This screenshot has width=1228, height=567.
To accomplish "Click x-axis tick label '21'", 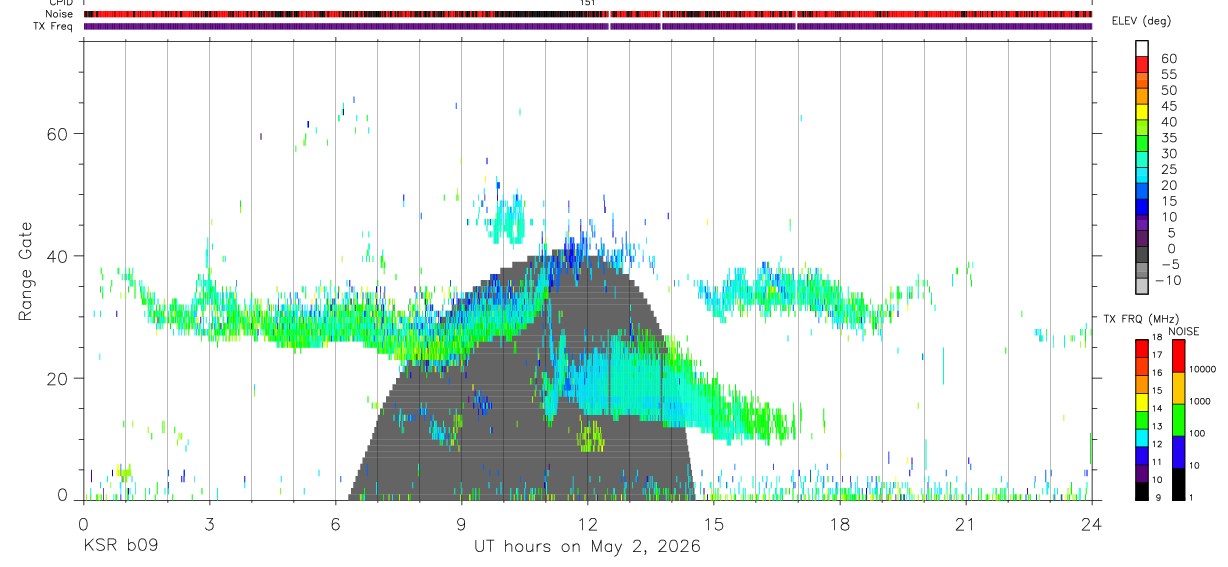I will pos(966,523).
